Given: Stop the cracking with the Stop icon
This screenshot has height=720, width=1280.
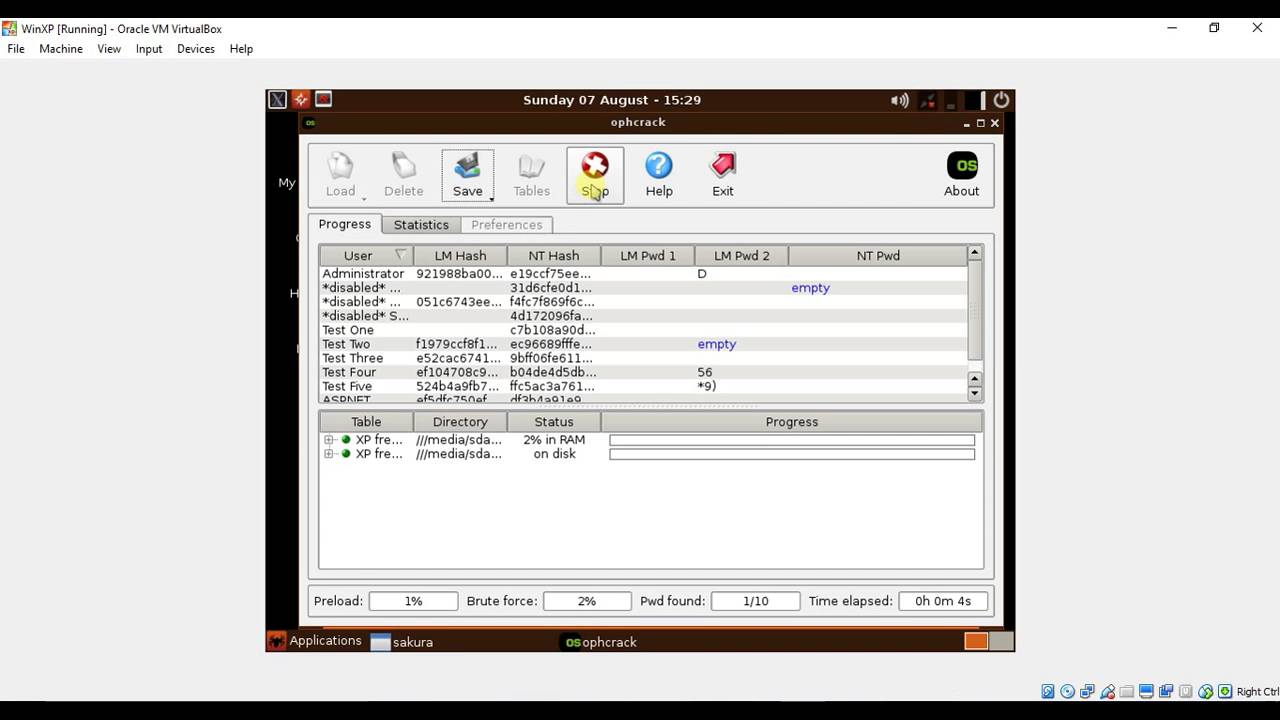Looking at the screenshot, I should tap(595, 166).
